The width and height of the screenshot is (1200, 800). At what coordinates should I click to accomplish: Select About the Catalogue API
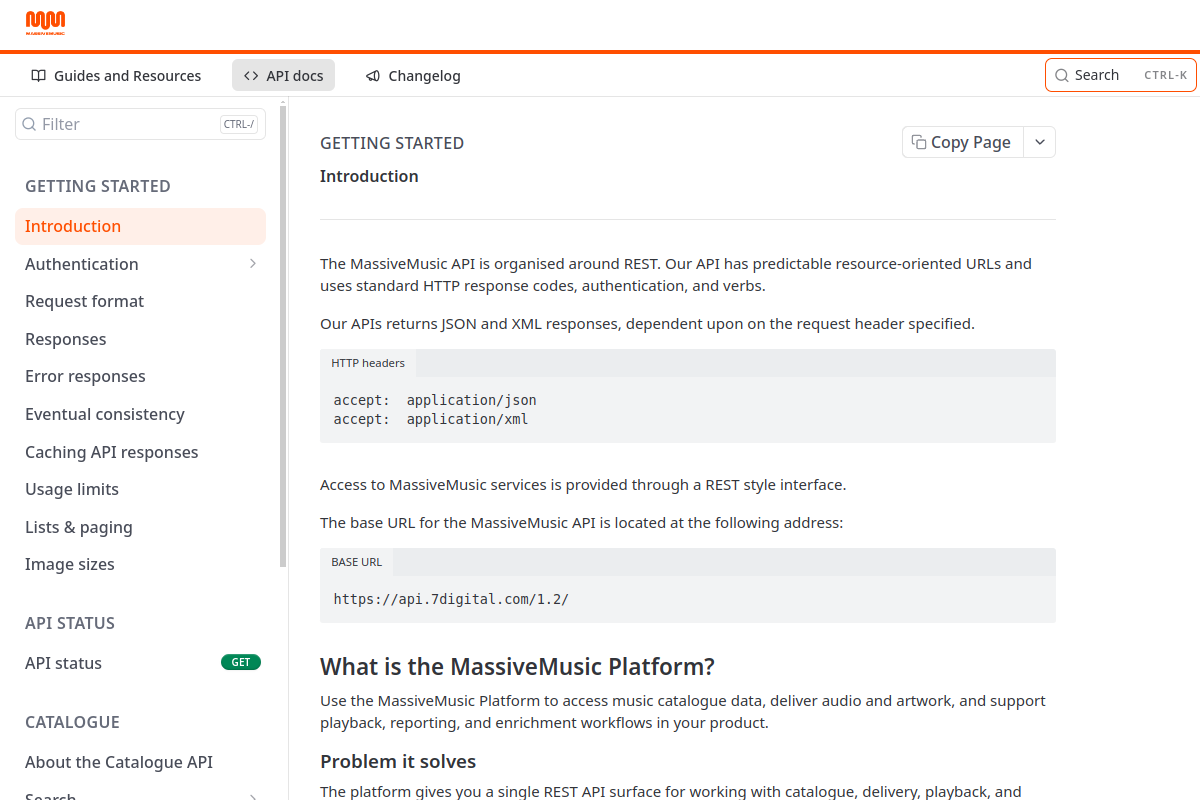[x=140, y=762]
